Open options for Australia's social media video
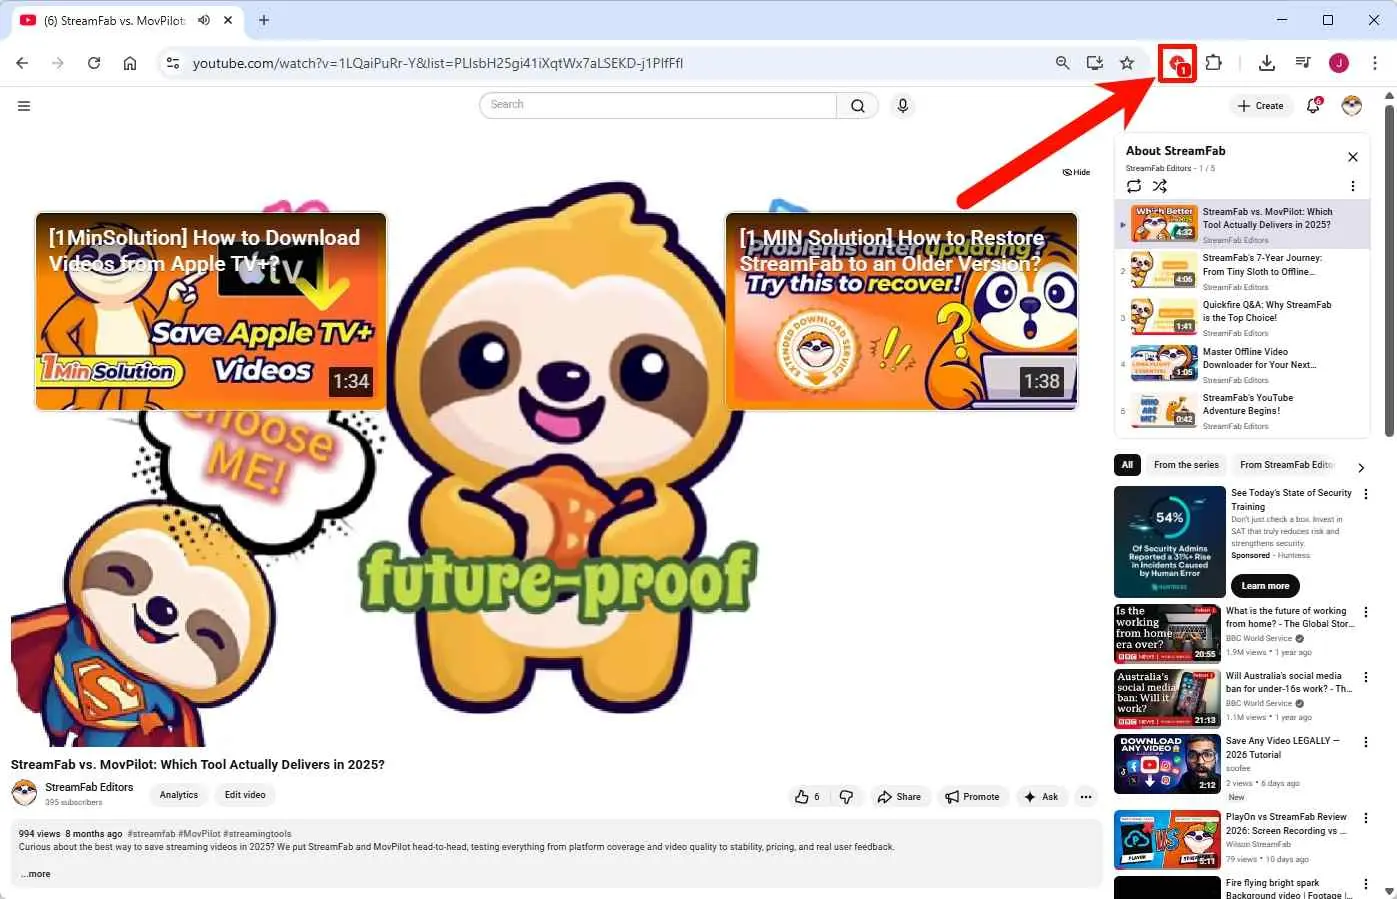Viewport: 1397px width, 899px height. coord(1365,677)
